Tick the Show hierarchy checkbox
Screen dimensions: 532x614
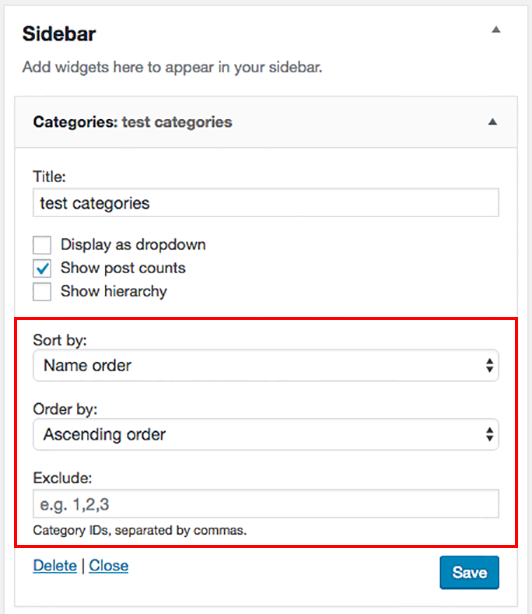pos(42,292)
